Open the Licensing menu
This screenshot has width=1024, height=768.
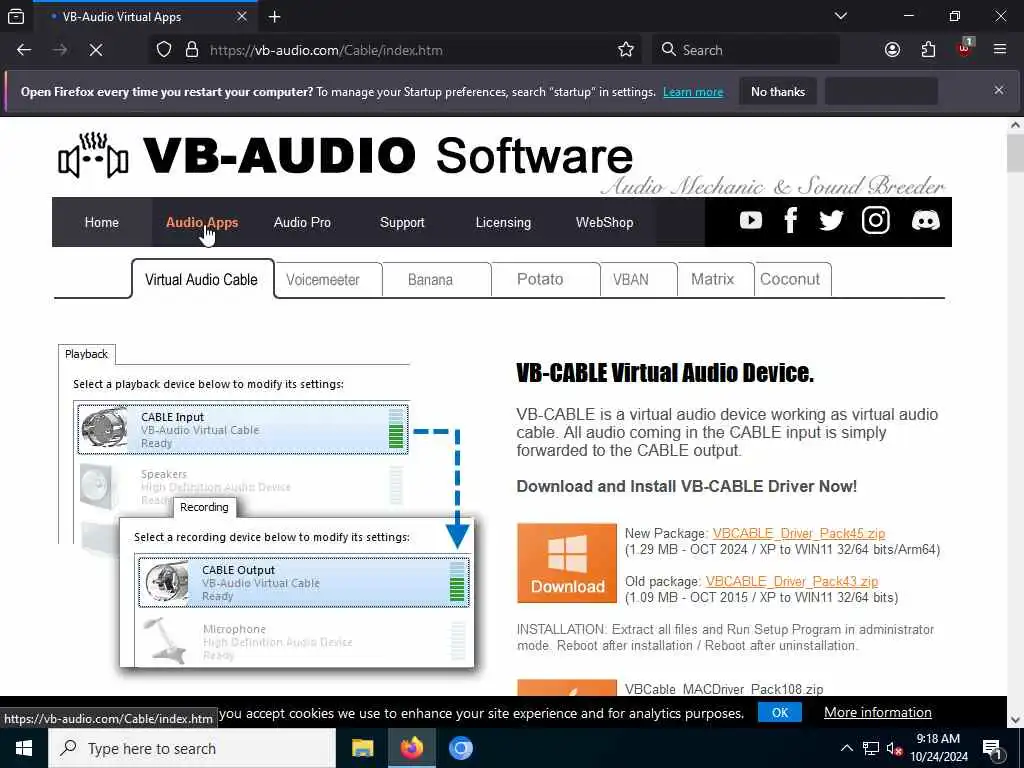(503, 222)
